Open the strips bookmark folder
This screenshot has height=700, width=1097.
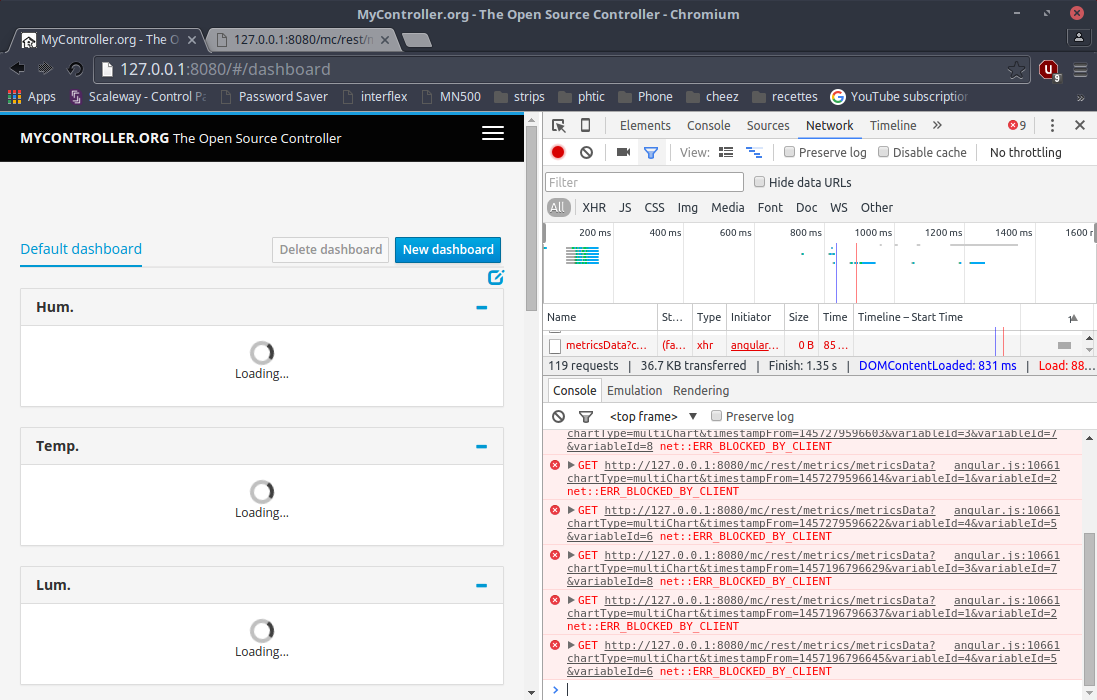point(519,97)
